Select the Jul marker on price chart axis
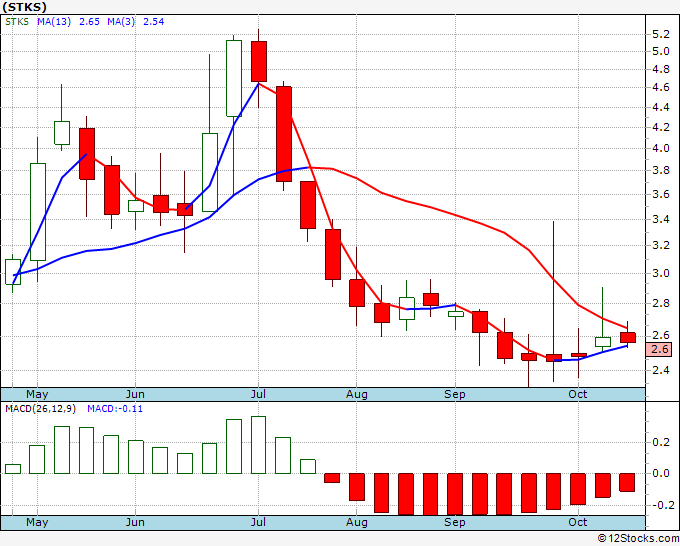This screenshot has height=546, width=680. pyautogui.click(x=259, y=394)
